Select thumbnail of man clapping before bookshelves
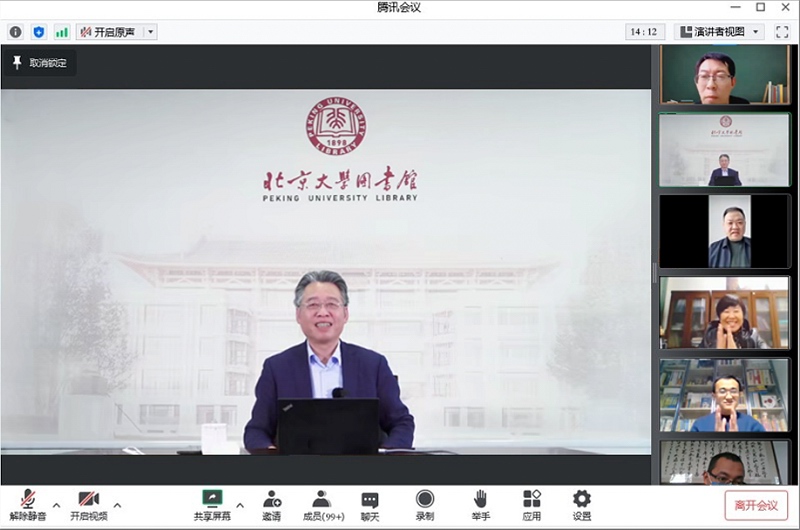Viewport: 800px width, 530px height. [x=724, y=395]
